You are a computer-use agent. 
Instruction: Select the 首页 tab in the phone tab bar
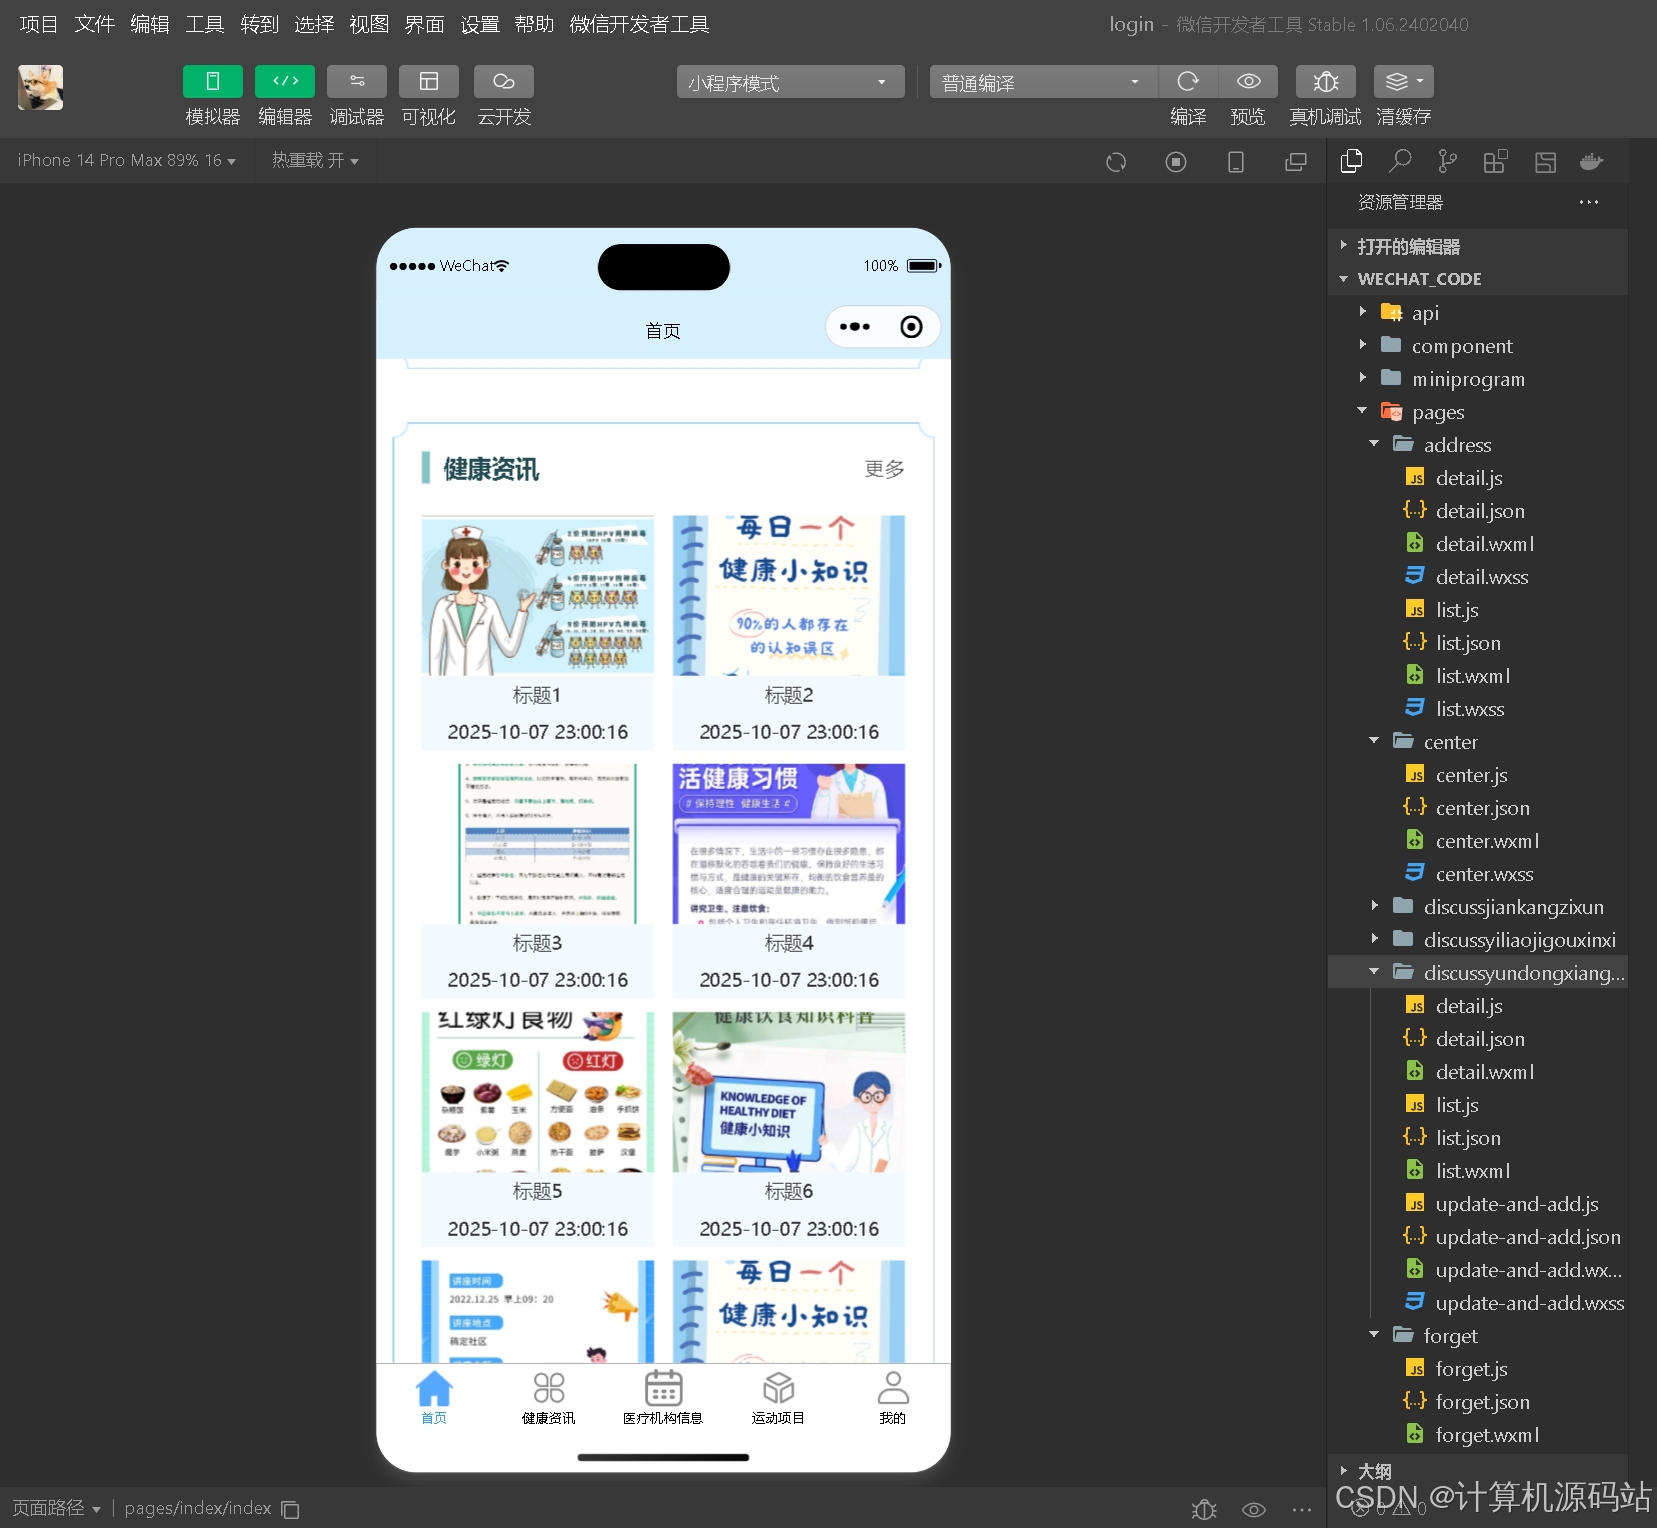[x=434, y=1397]
